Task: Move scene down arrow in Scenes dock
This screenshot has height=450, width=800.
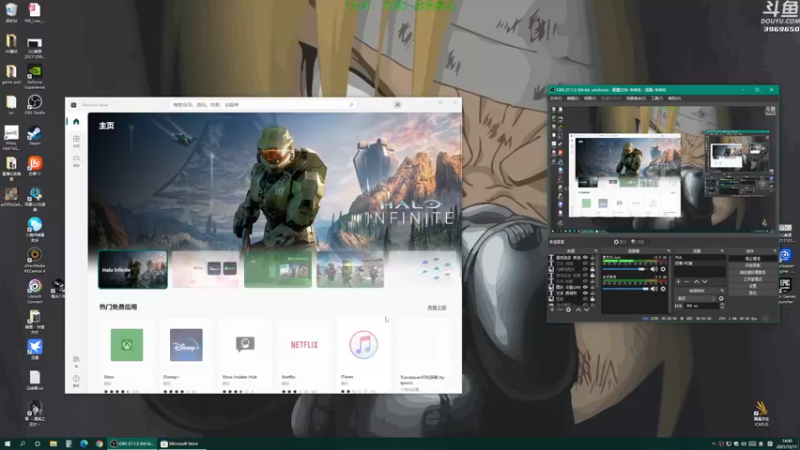Action: click(x=705, y=282)
